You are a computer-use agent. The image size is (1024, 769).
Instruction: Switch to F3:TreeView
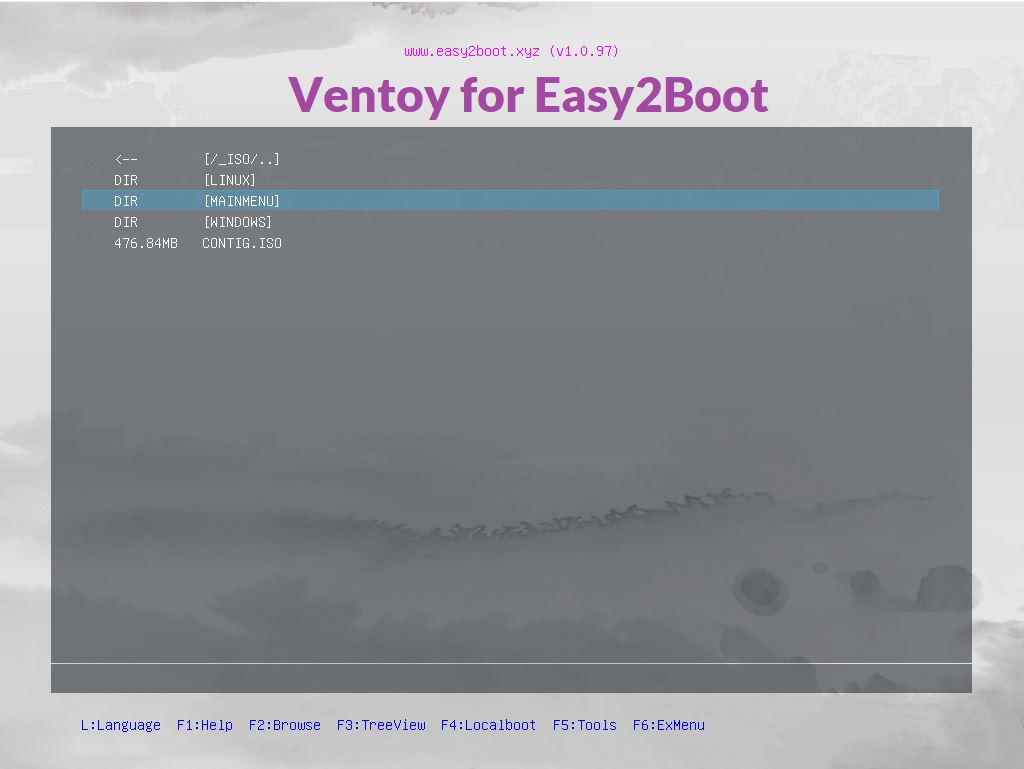click(x=381, y=725)
